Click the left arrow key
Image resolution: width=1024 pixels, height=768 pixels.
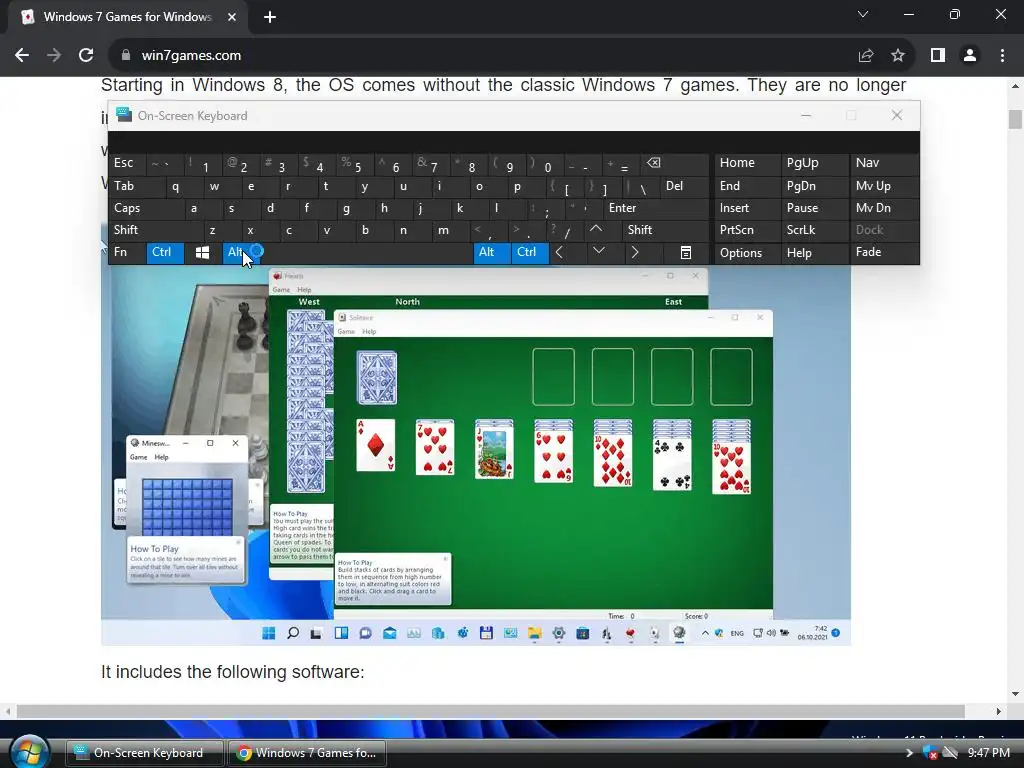click(x=559, y=252)
